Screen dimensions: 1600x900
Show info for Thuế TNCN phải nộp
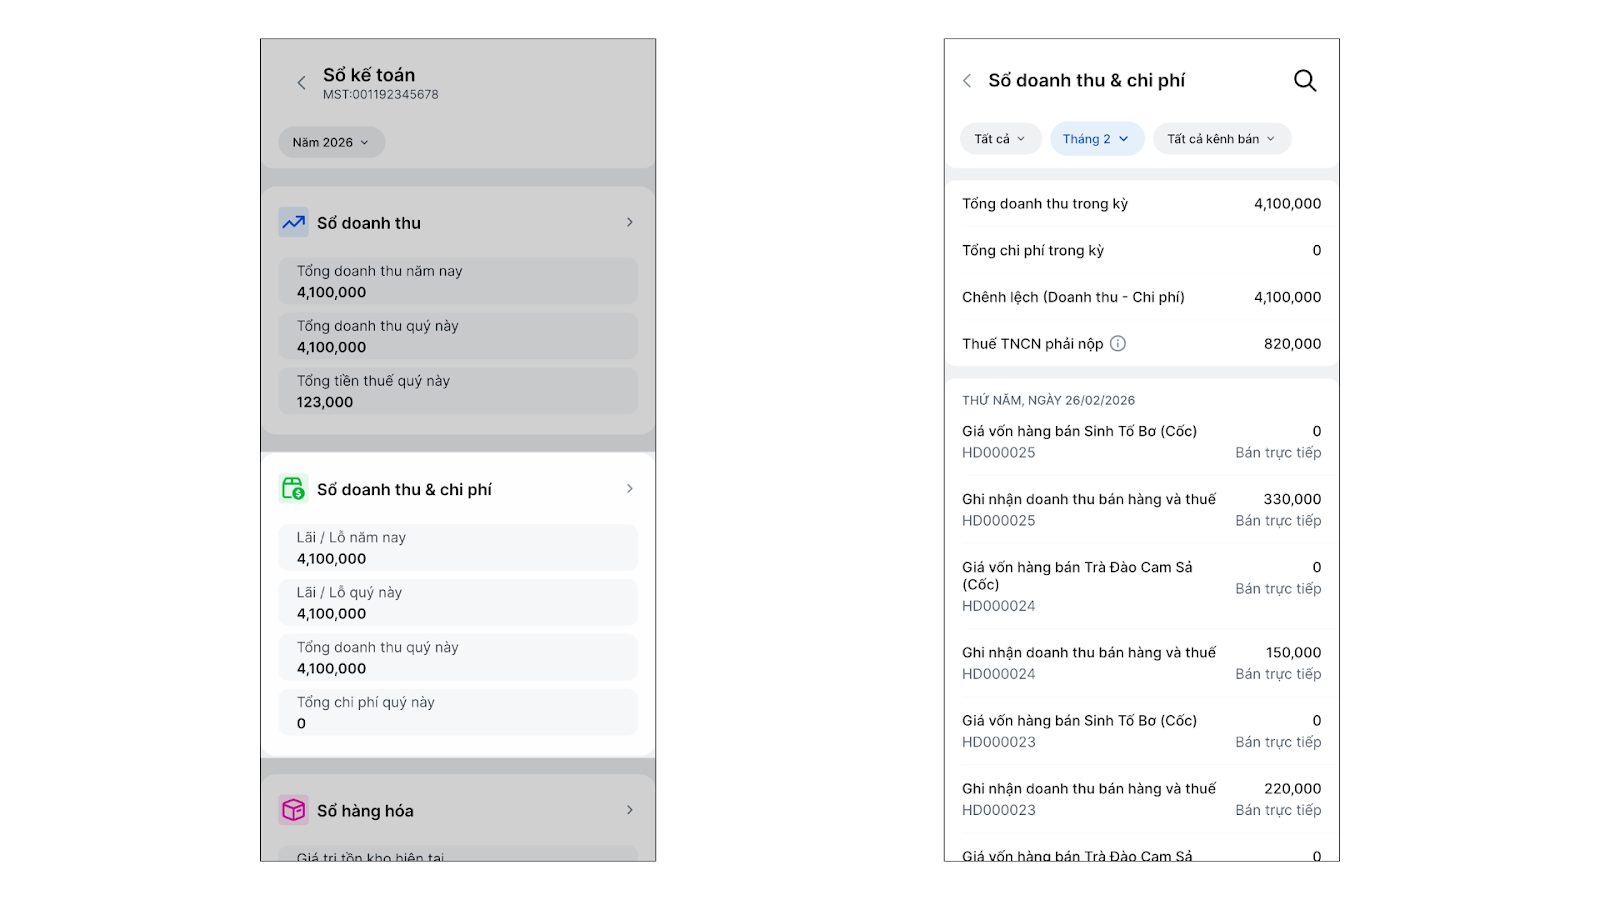click(x=1118, y=344)
